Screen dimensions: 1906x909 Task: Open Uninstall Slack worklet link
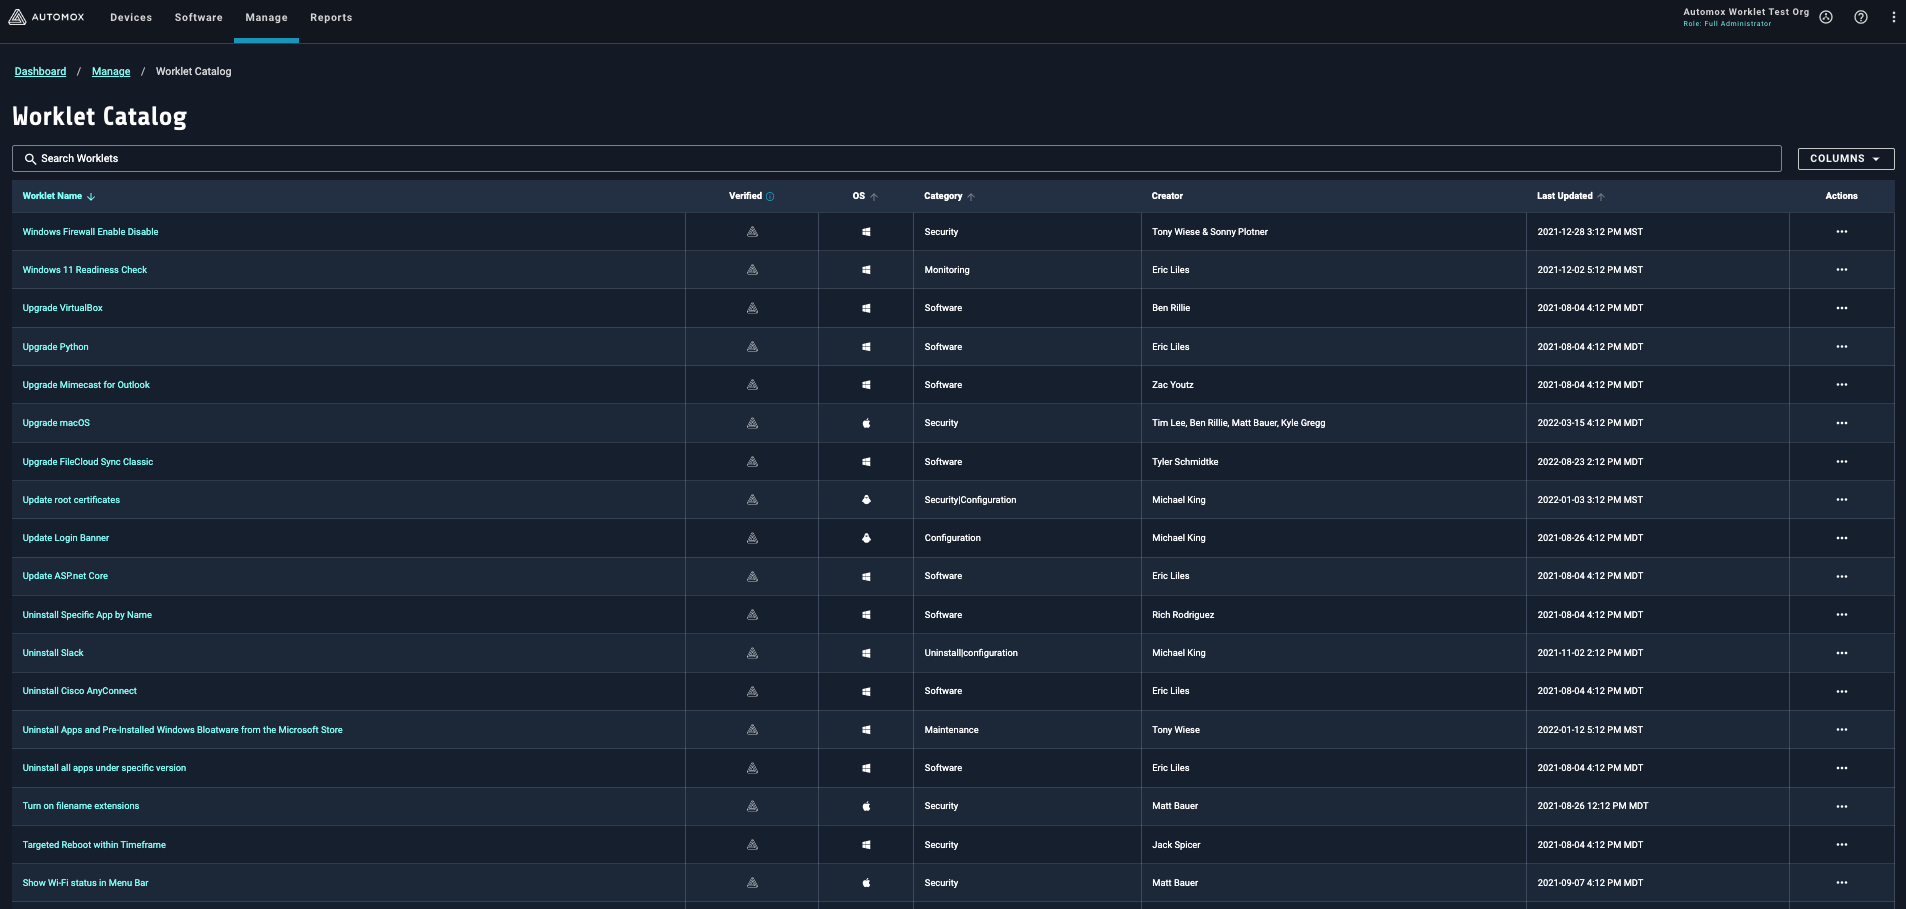(53, 653)
